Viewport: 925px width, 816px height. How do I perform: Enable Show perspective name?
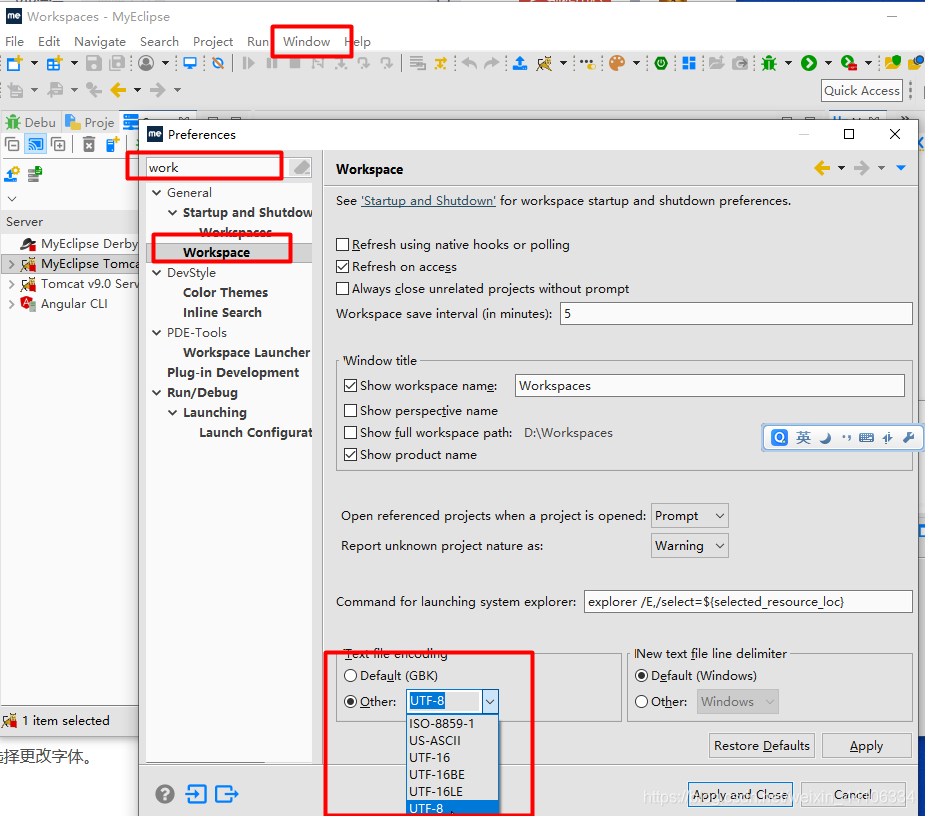point(350,411)
